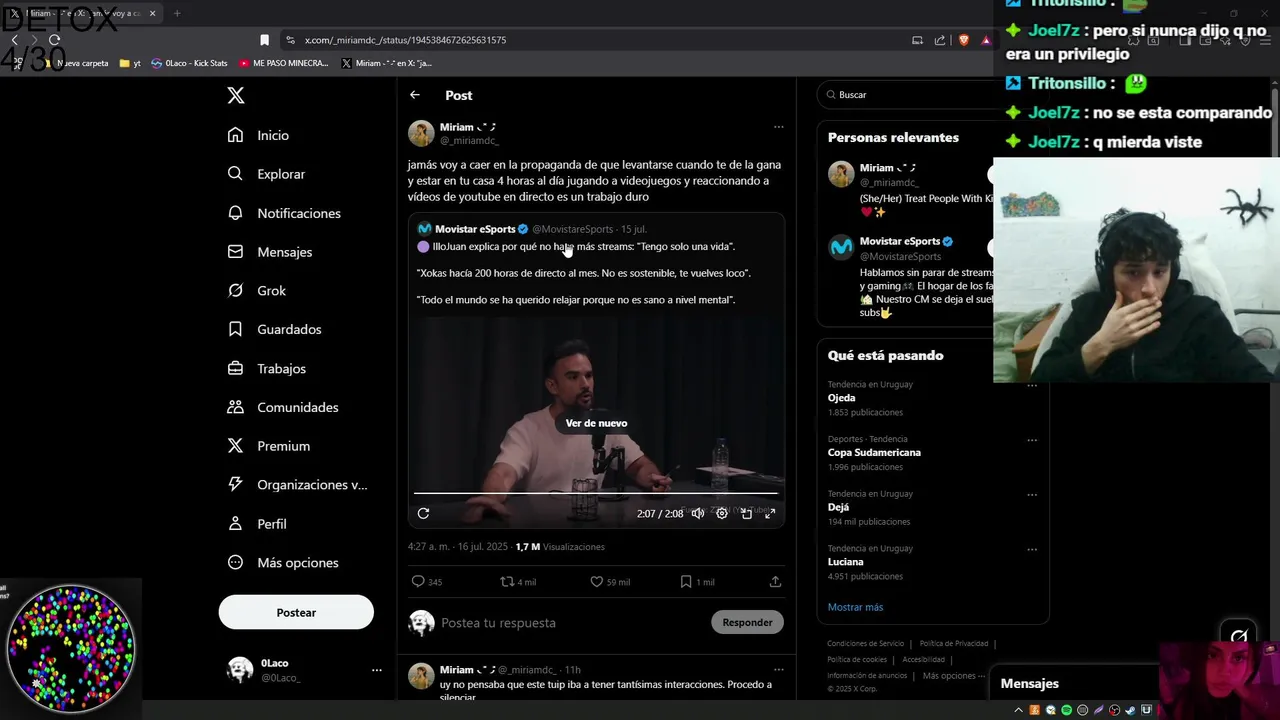Open a new browser tab with plus
Image resolution: width=1280 pixels, height=720 pixels.
coord(177,14)
